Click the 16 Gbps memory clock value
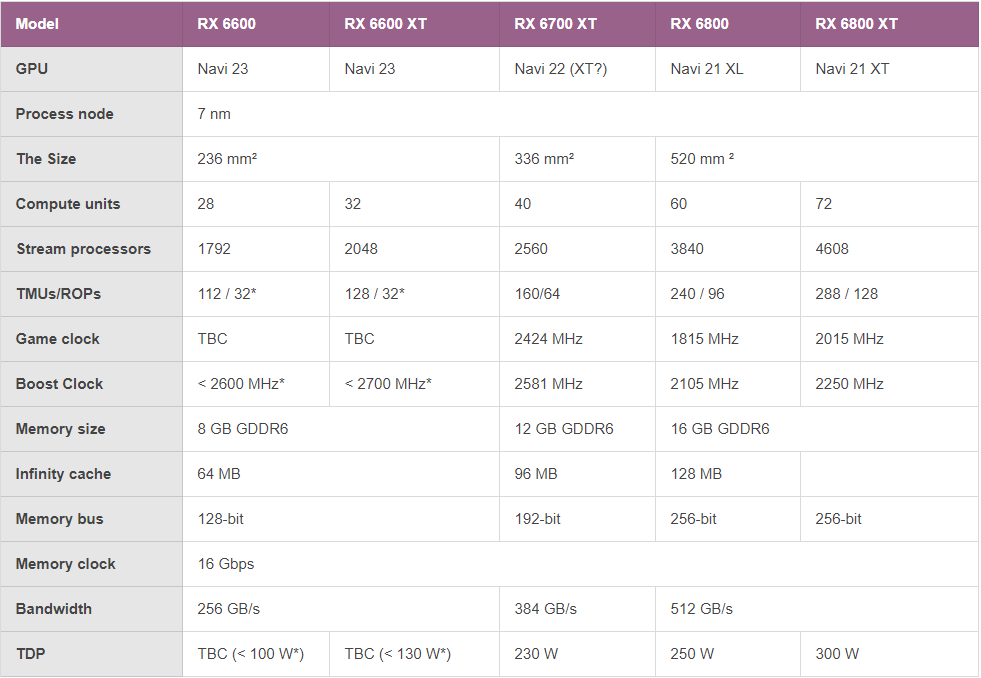This screenshot has height=678, width=981. [x=226, y=564]
